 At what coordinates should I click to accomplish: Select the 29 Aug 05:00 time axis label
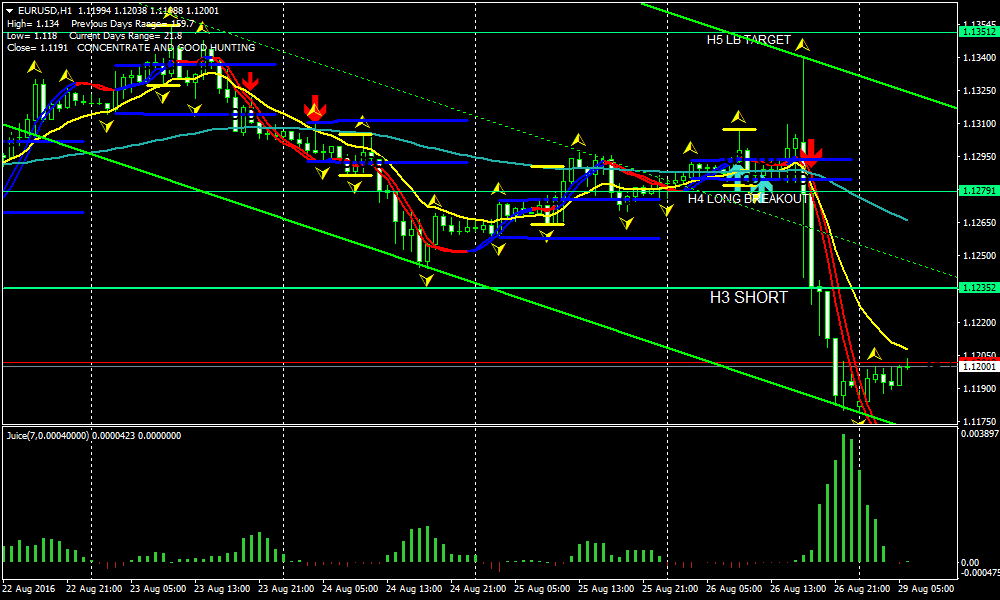(927, 589)
